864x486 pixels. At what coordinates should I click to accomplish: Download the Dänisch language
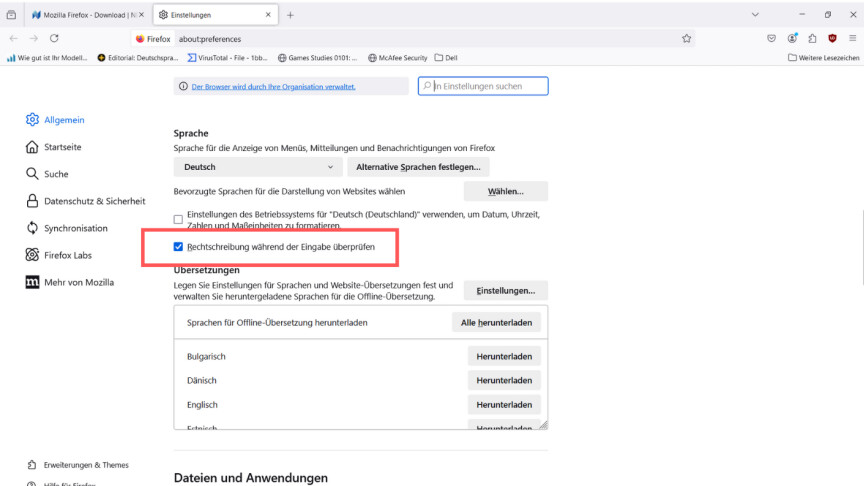tap(504, 381)
